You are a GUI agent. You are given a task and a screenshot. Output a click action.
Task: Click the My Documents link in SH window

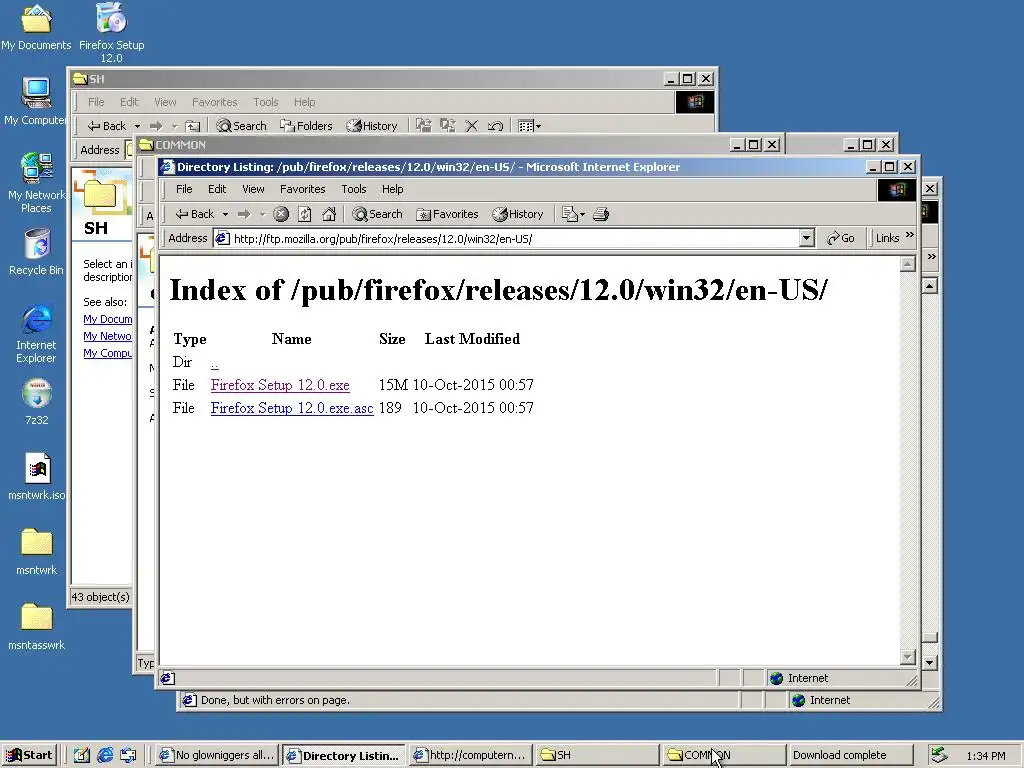108,319
